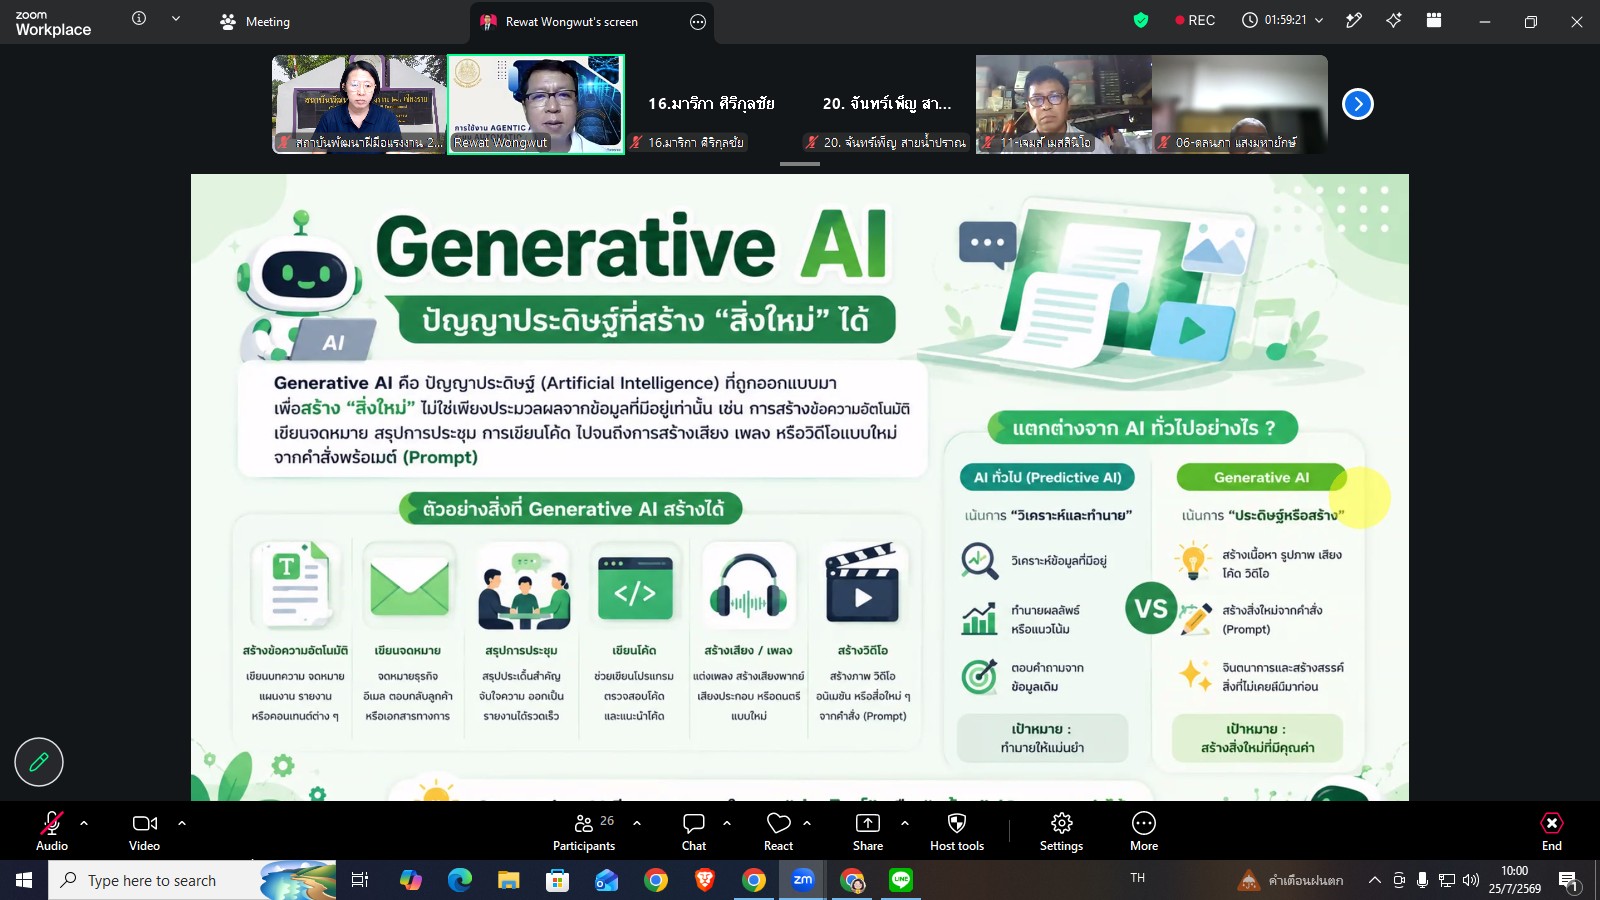Expand video options arrow next to Video
This screenshot has height=900, width=1600.
pyautogui.click(x=182, y=823)
